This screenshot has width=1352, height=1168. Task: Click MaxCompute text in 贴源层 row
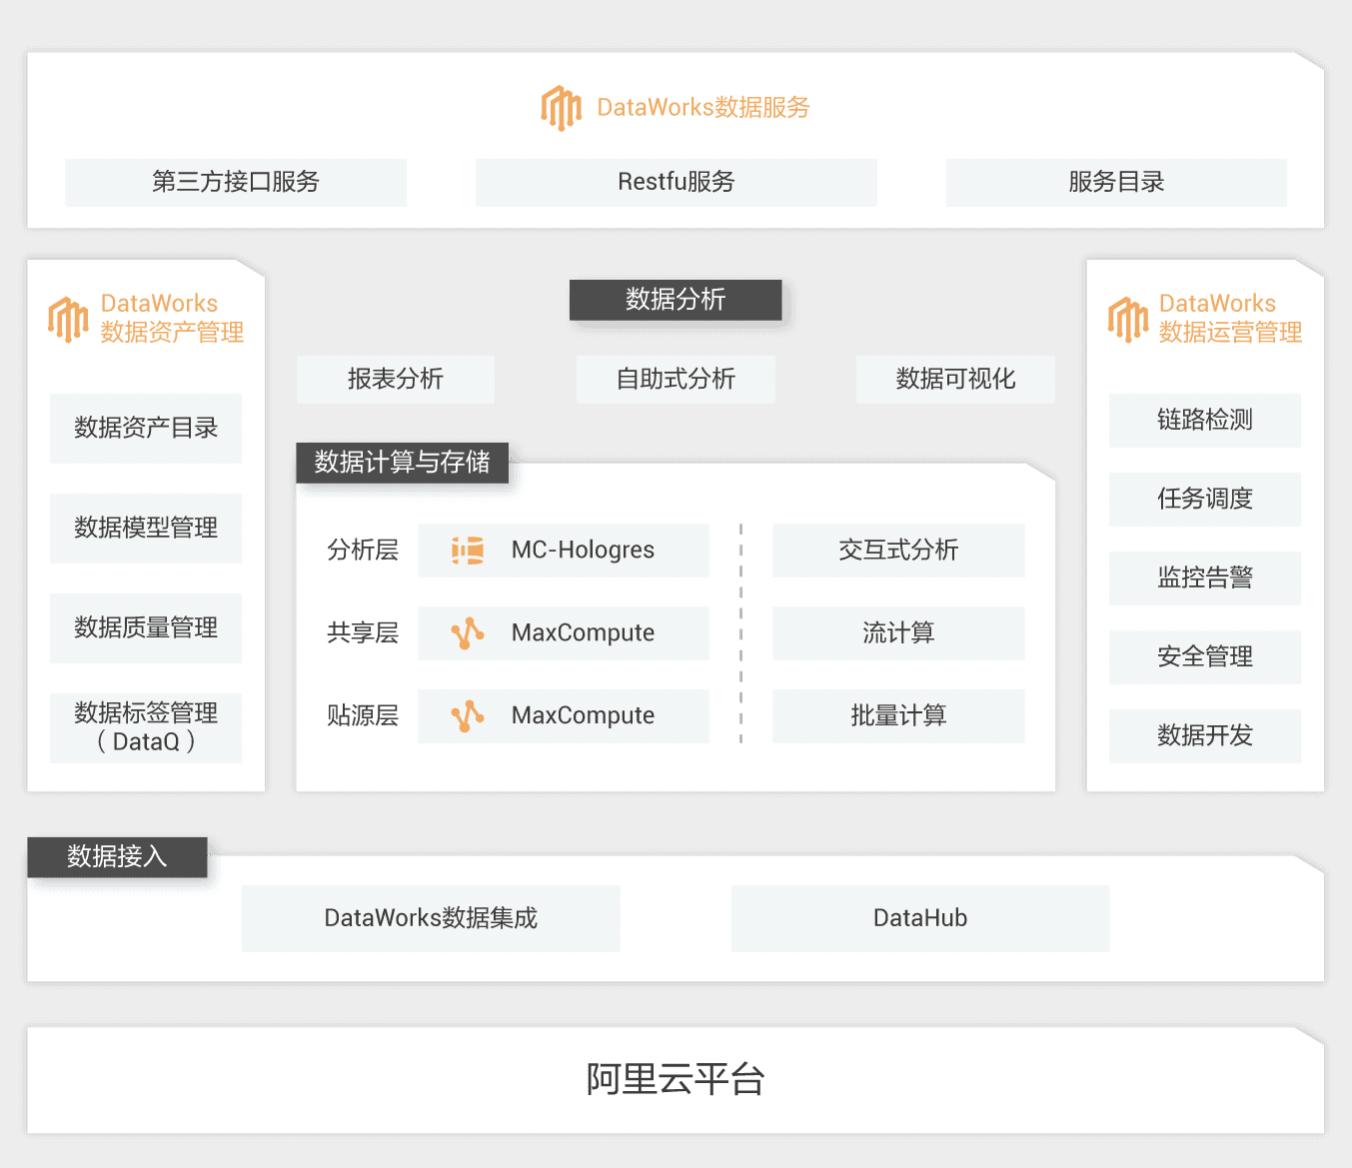click(583, 716)
